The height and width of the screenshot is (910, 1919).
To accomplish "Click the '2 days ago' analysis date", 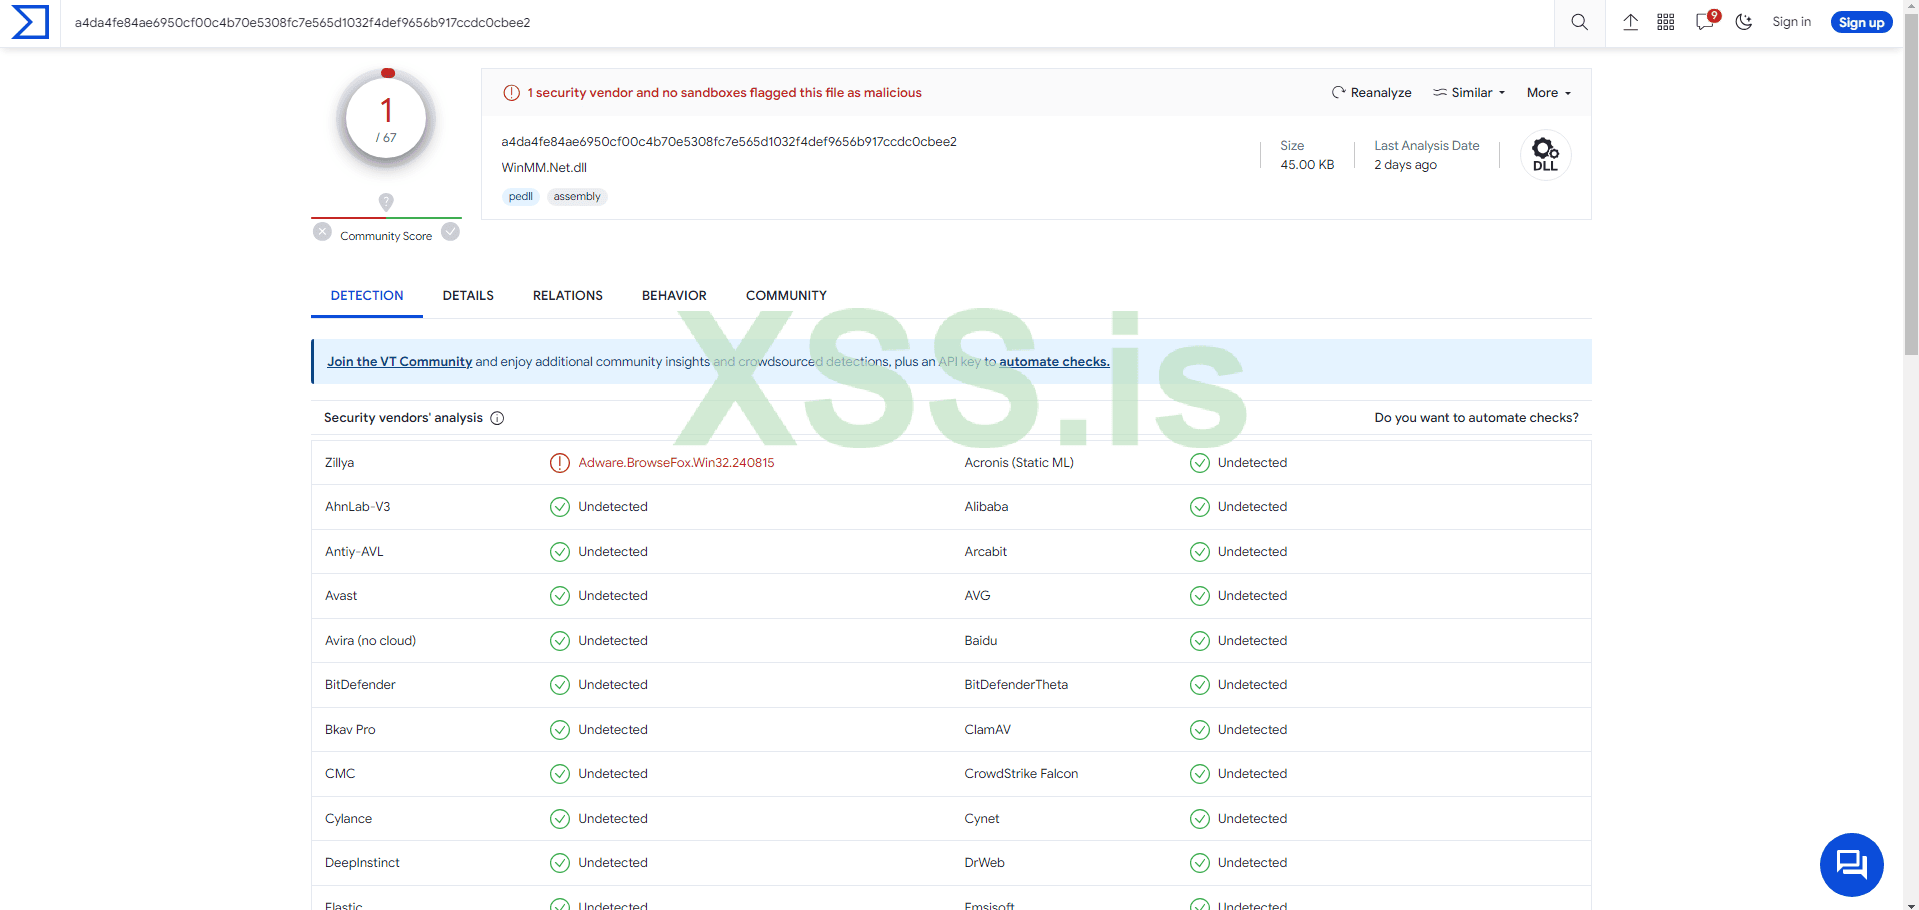I will (1405, 165).
